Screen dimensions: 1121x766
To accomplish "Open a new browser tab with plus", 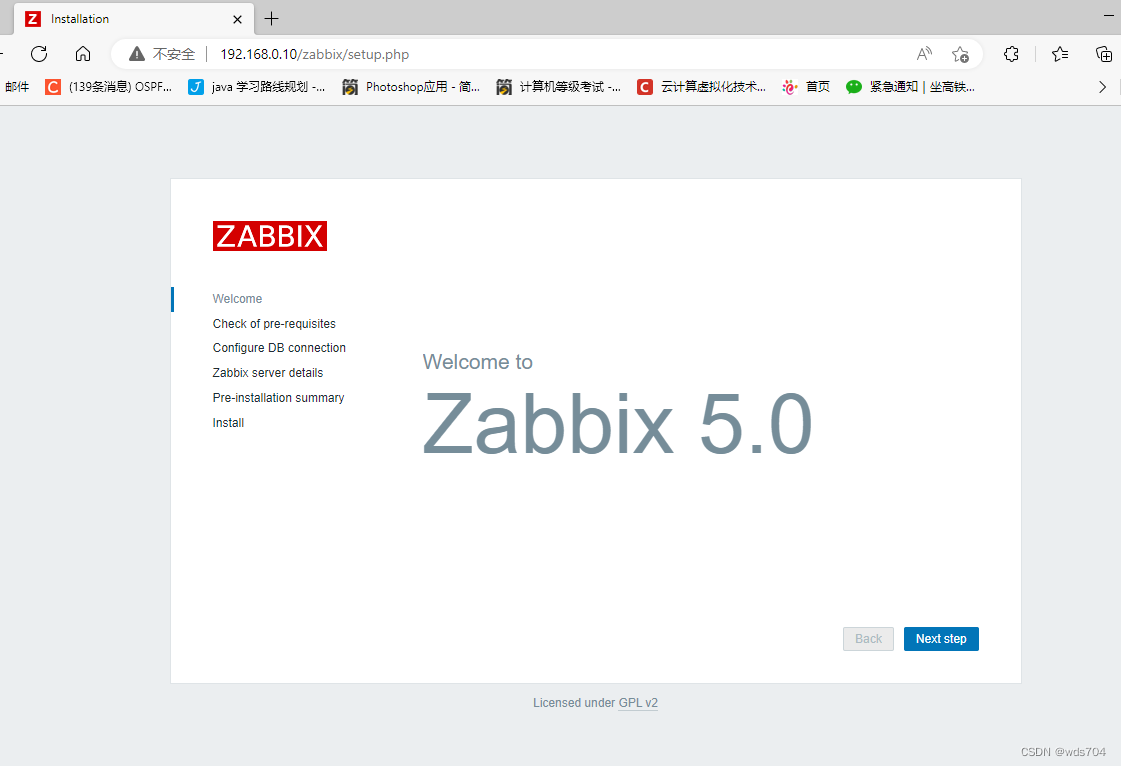I will (x=272, y=19).
